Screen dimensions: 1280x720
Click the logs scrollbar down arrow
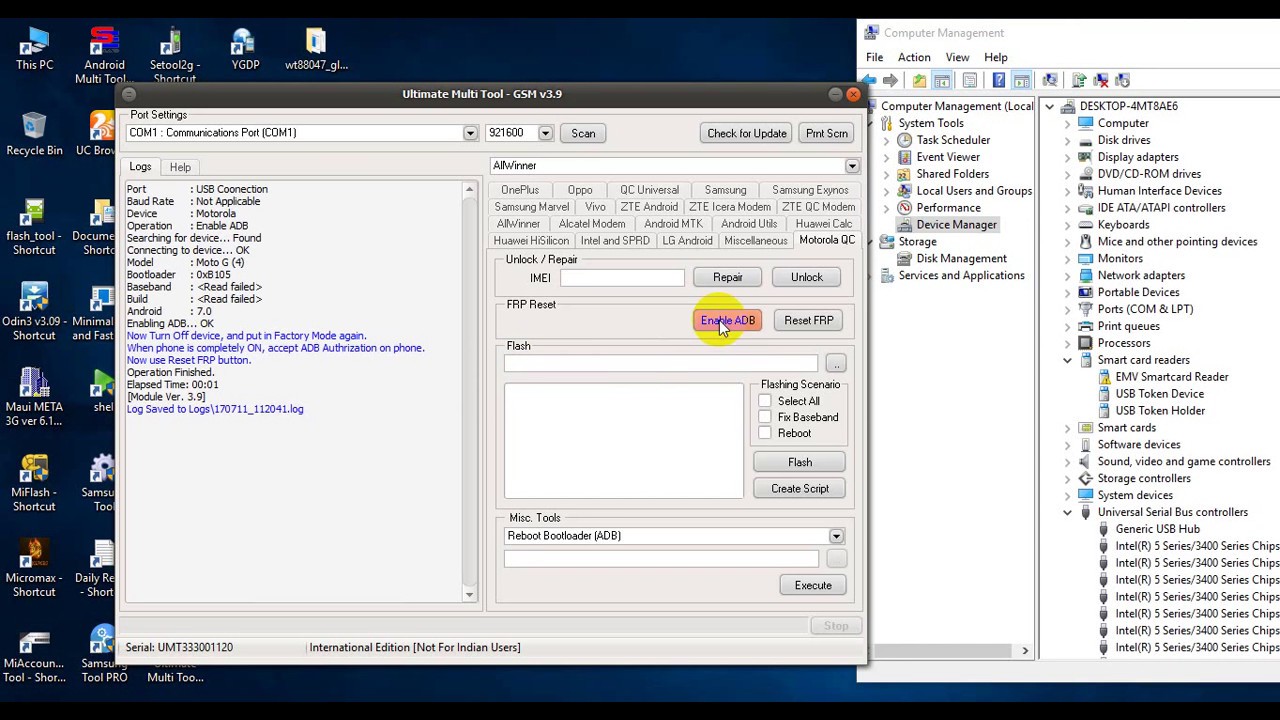[470, 595]
